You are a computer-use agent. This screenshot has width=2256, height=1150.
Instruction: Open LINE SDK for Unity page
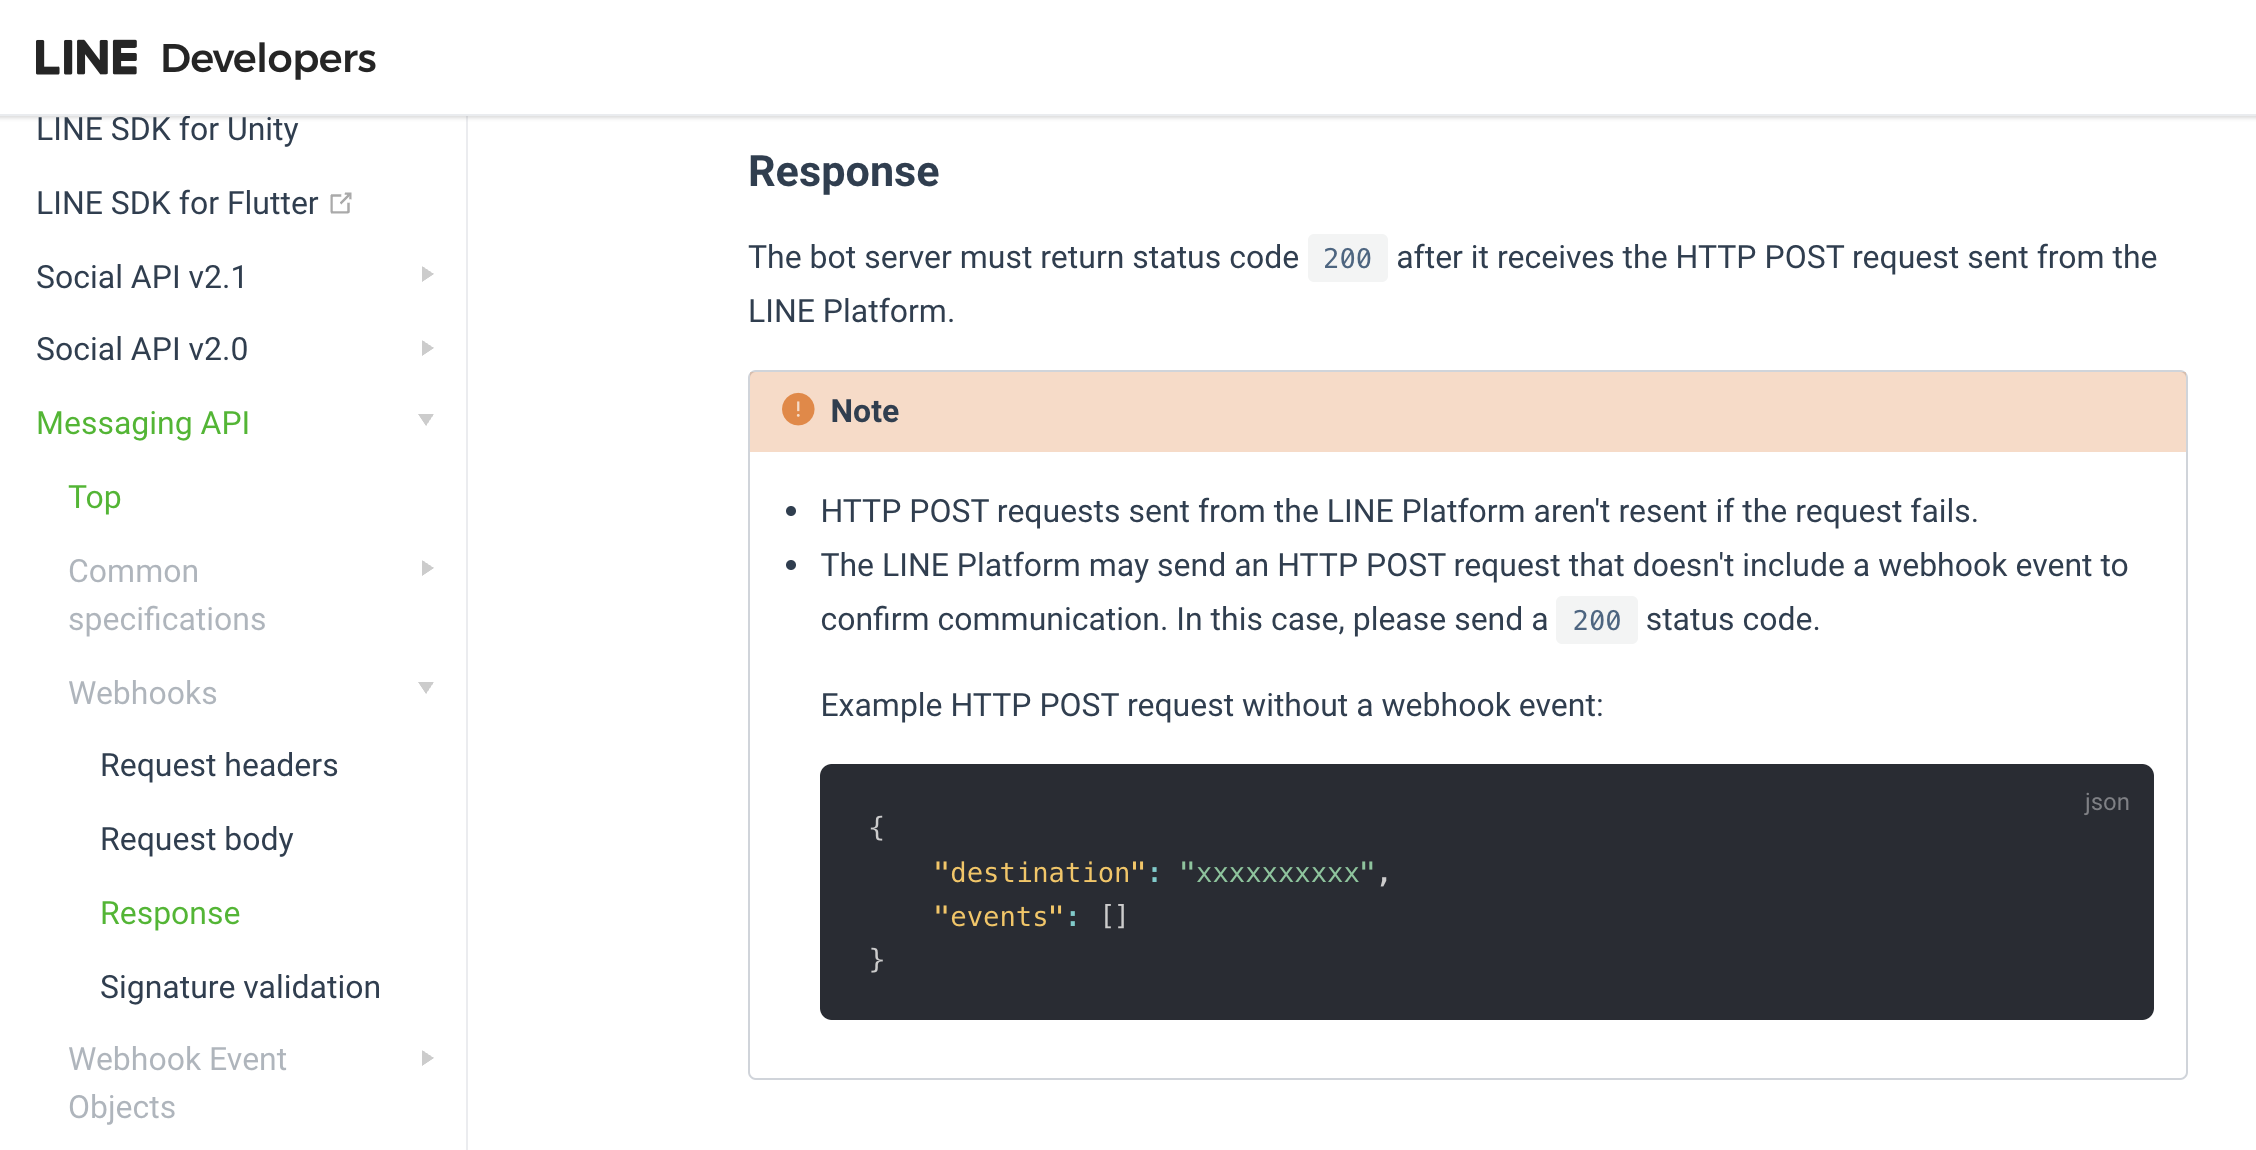pyautogui.click(x=167, y=129)
